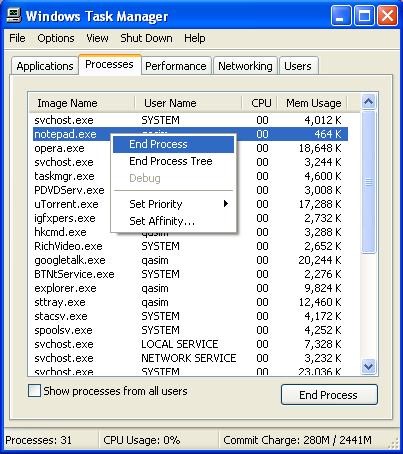This screenshot has height=454, width=403.
Task: Select the notepad.exe process row
Action: [190, 134]
